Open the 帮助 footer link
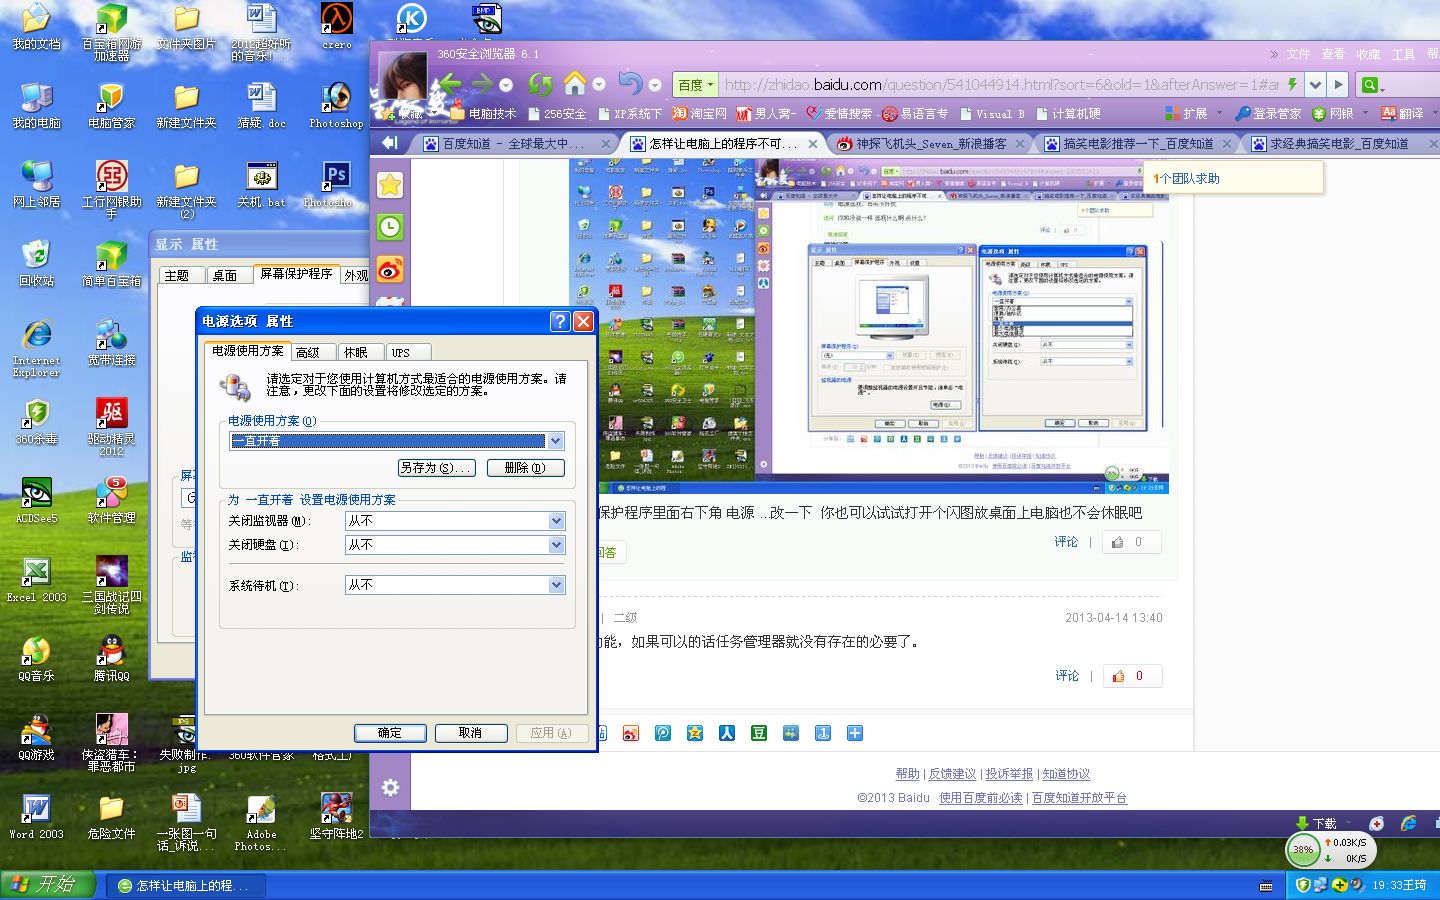Screen dimensions: 1440x900 [907, 774]
